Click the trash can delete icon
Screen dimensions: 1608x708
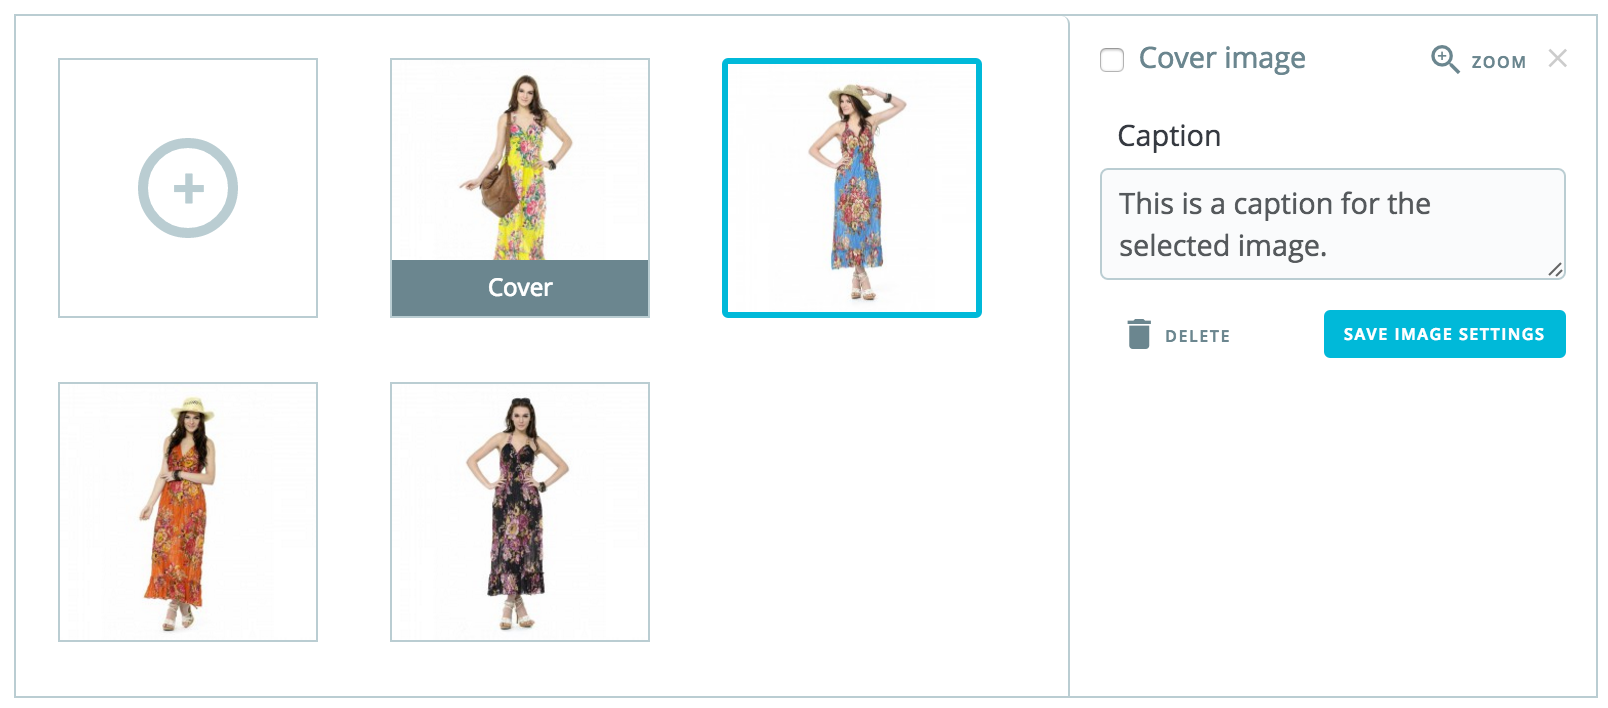pyautogui.click(x=1139, y=334)
